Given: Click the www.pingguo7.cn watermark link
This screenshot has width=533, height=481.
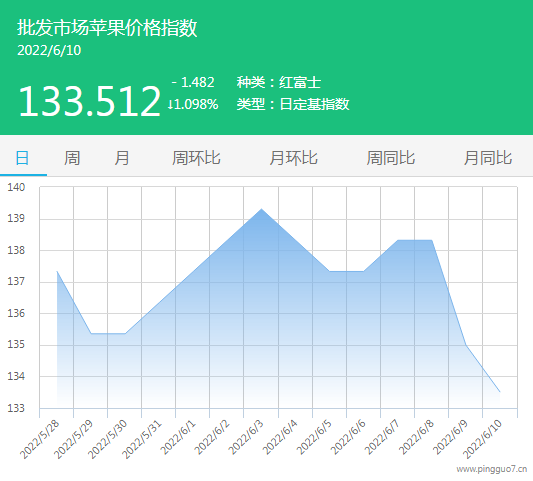Looking at the screenshot, I should click(492, 469).
